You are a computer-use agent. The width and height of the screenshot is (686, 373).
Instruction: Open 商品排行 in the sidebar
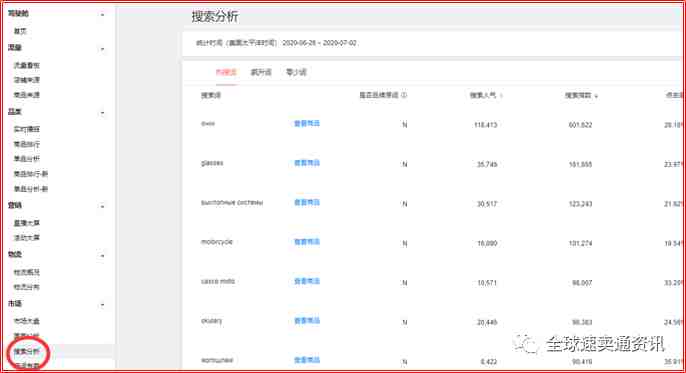tap(27, 144)
